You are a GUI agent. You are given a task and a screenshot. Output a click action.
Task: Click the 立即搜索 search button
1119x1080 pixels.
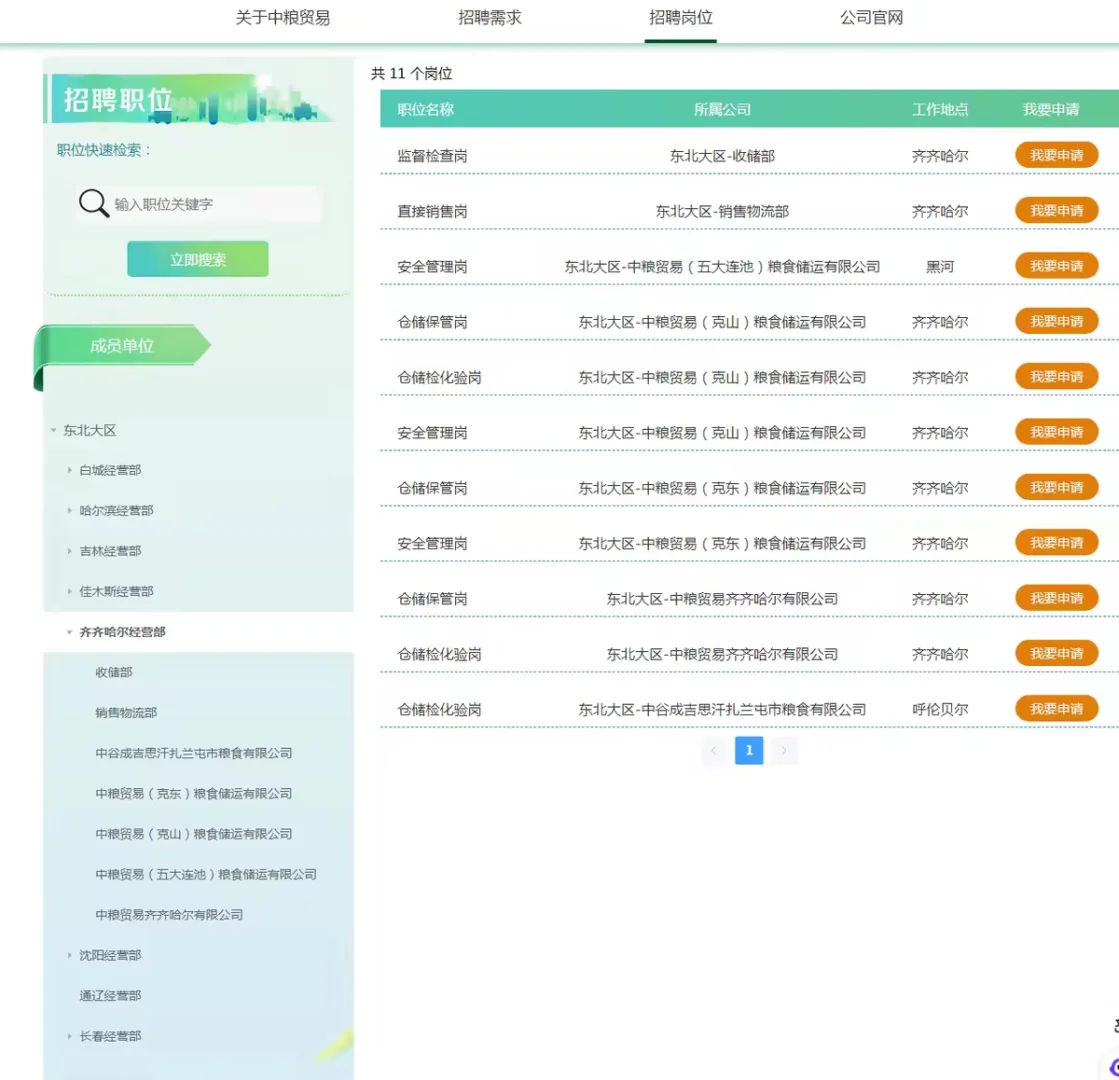click(x=197, y=258)
